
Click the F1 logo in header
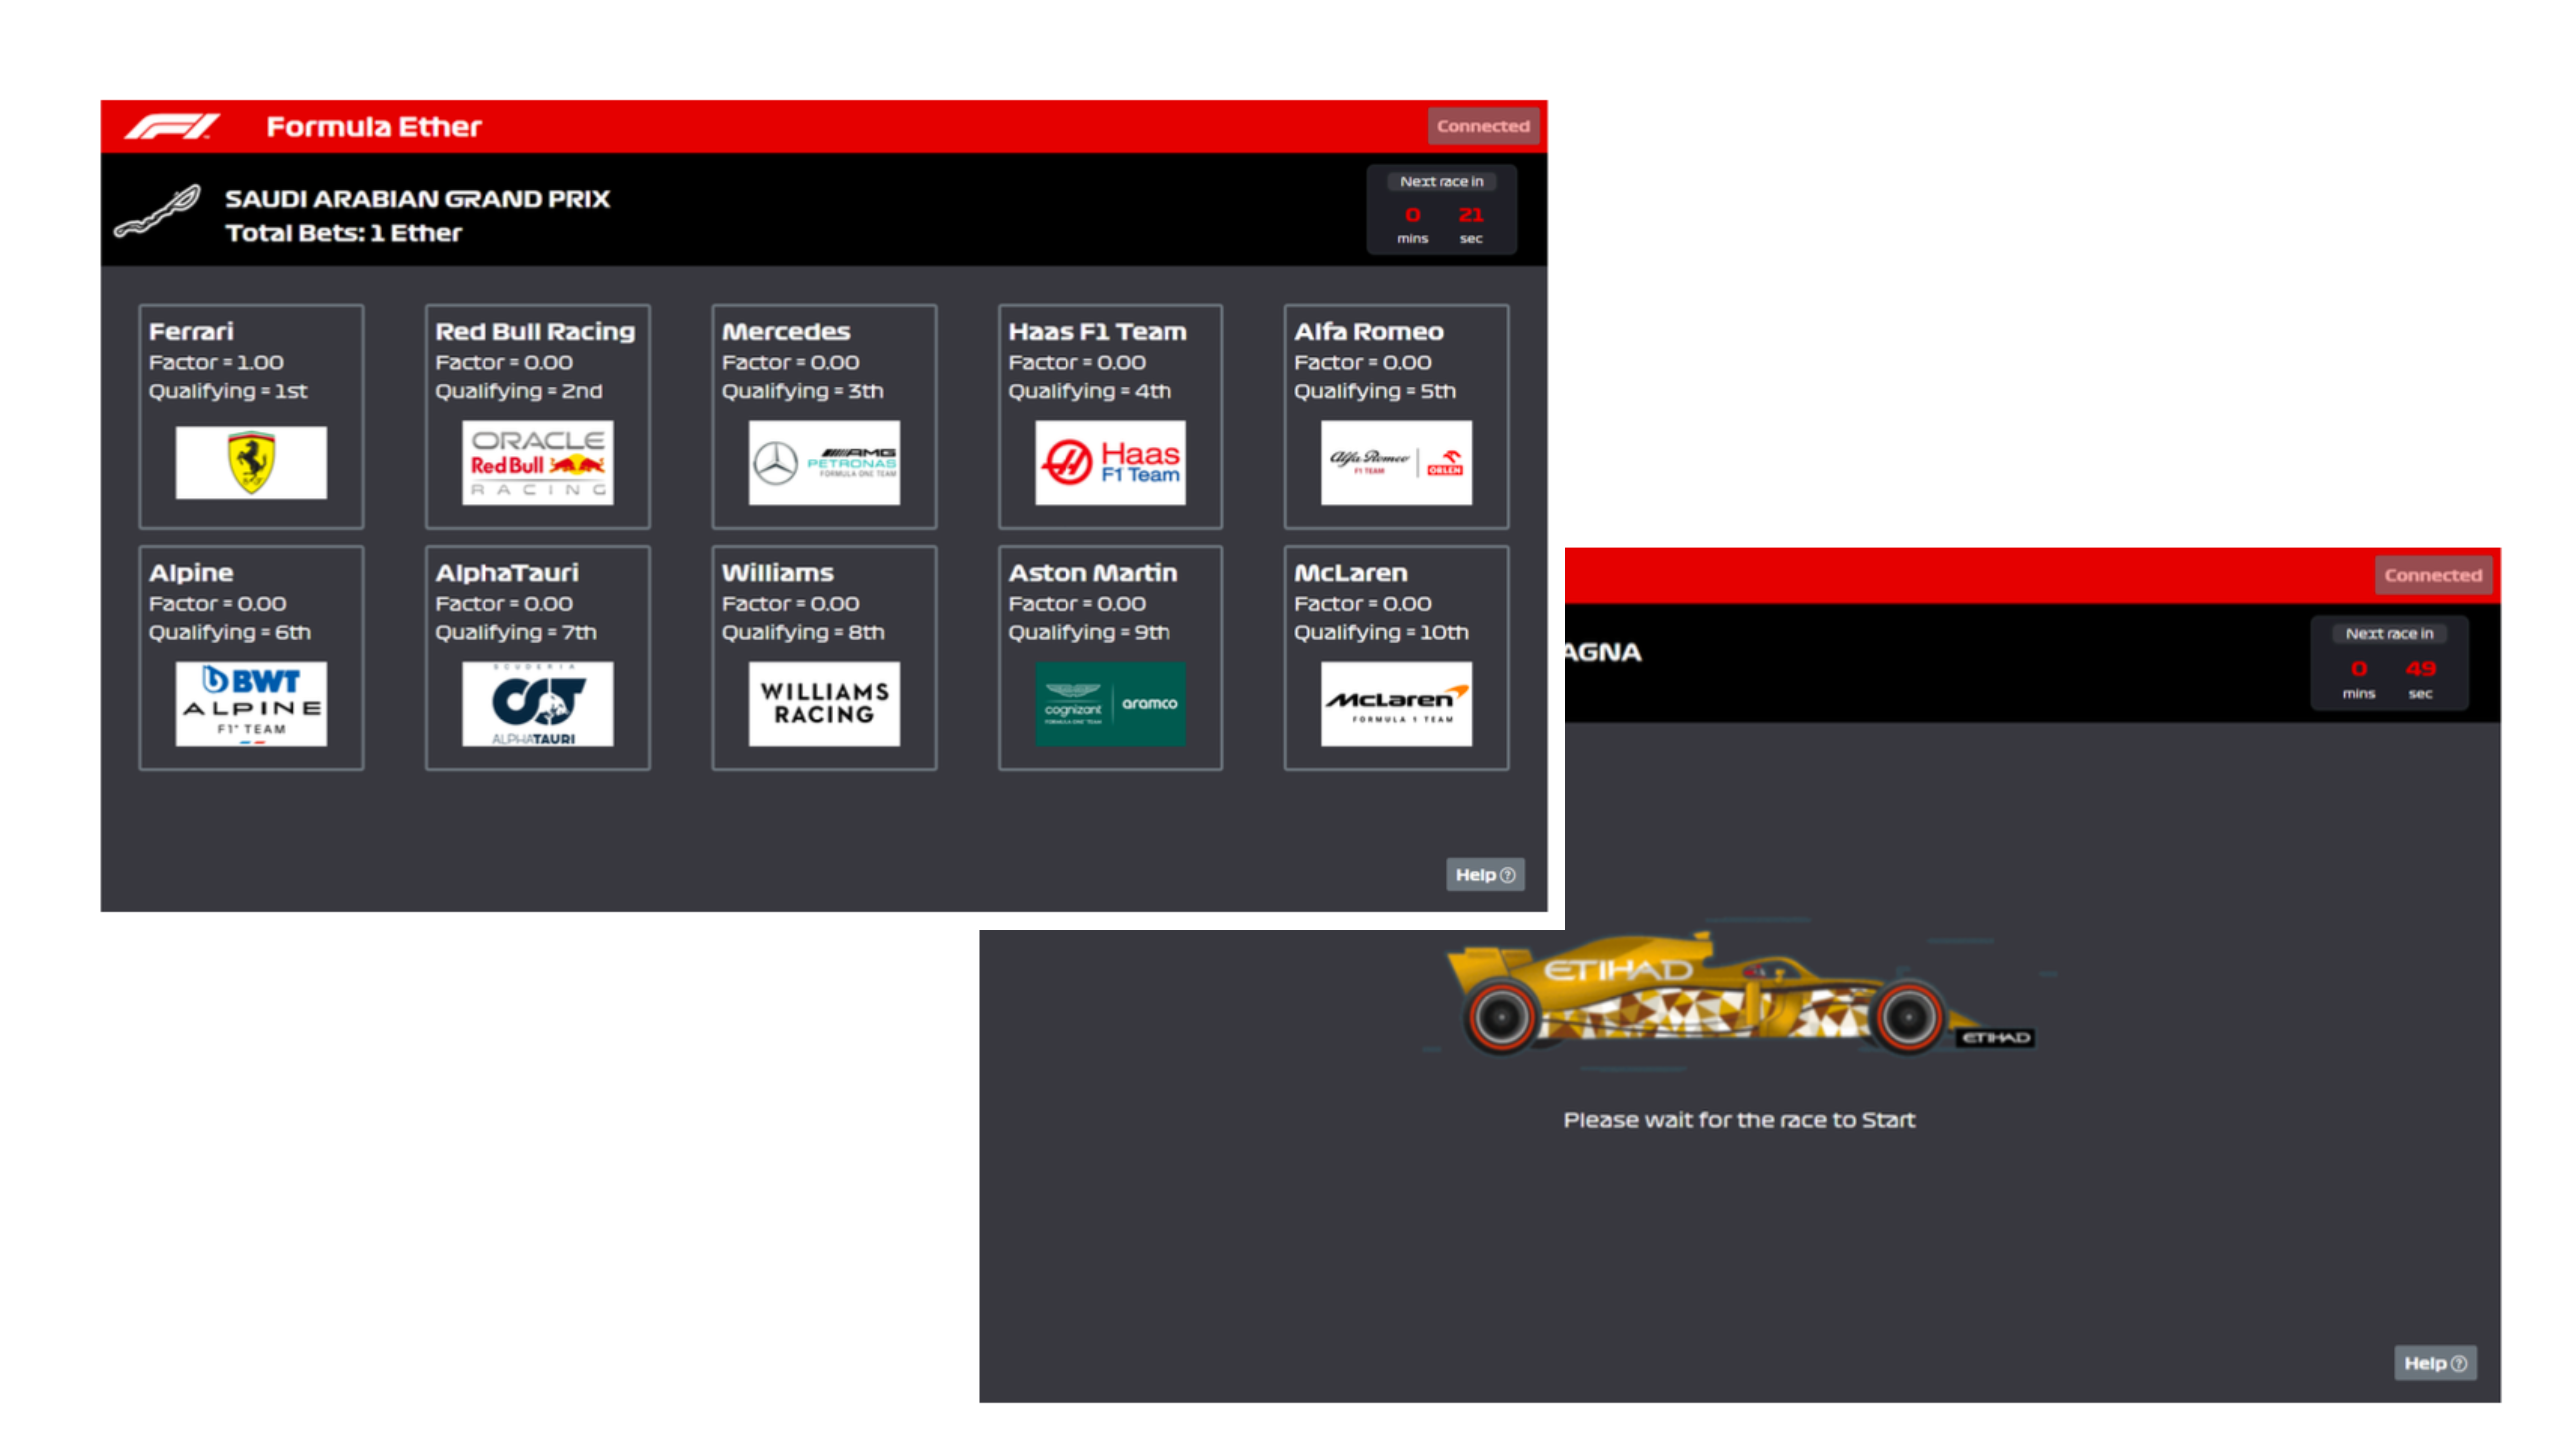coord(172,127)
